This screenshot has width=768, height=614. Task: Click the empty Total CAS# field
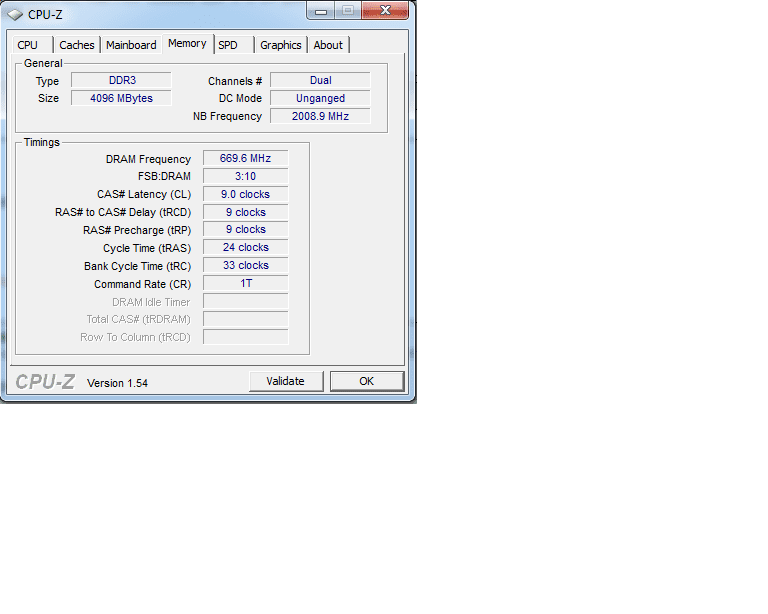point(246,319)
